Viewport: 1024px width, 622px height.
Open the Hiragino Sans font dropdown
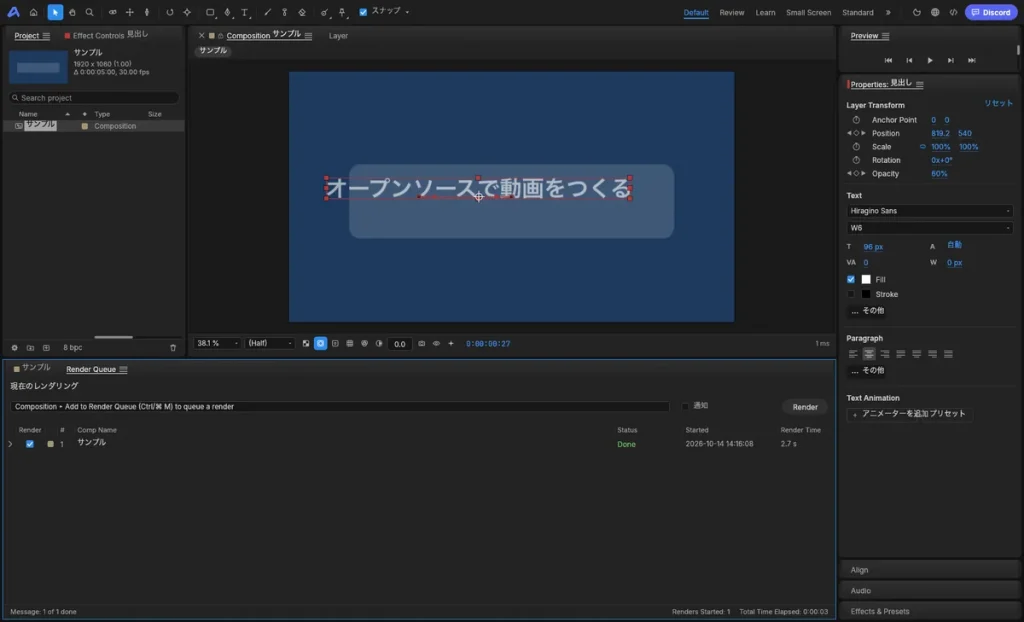[929, 211]
